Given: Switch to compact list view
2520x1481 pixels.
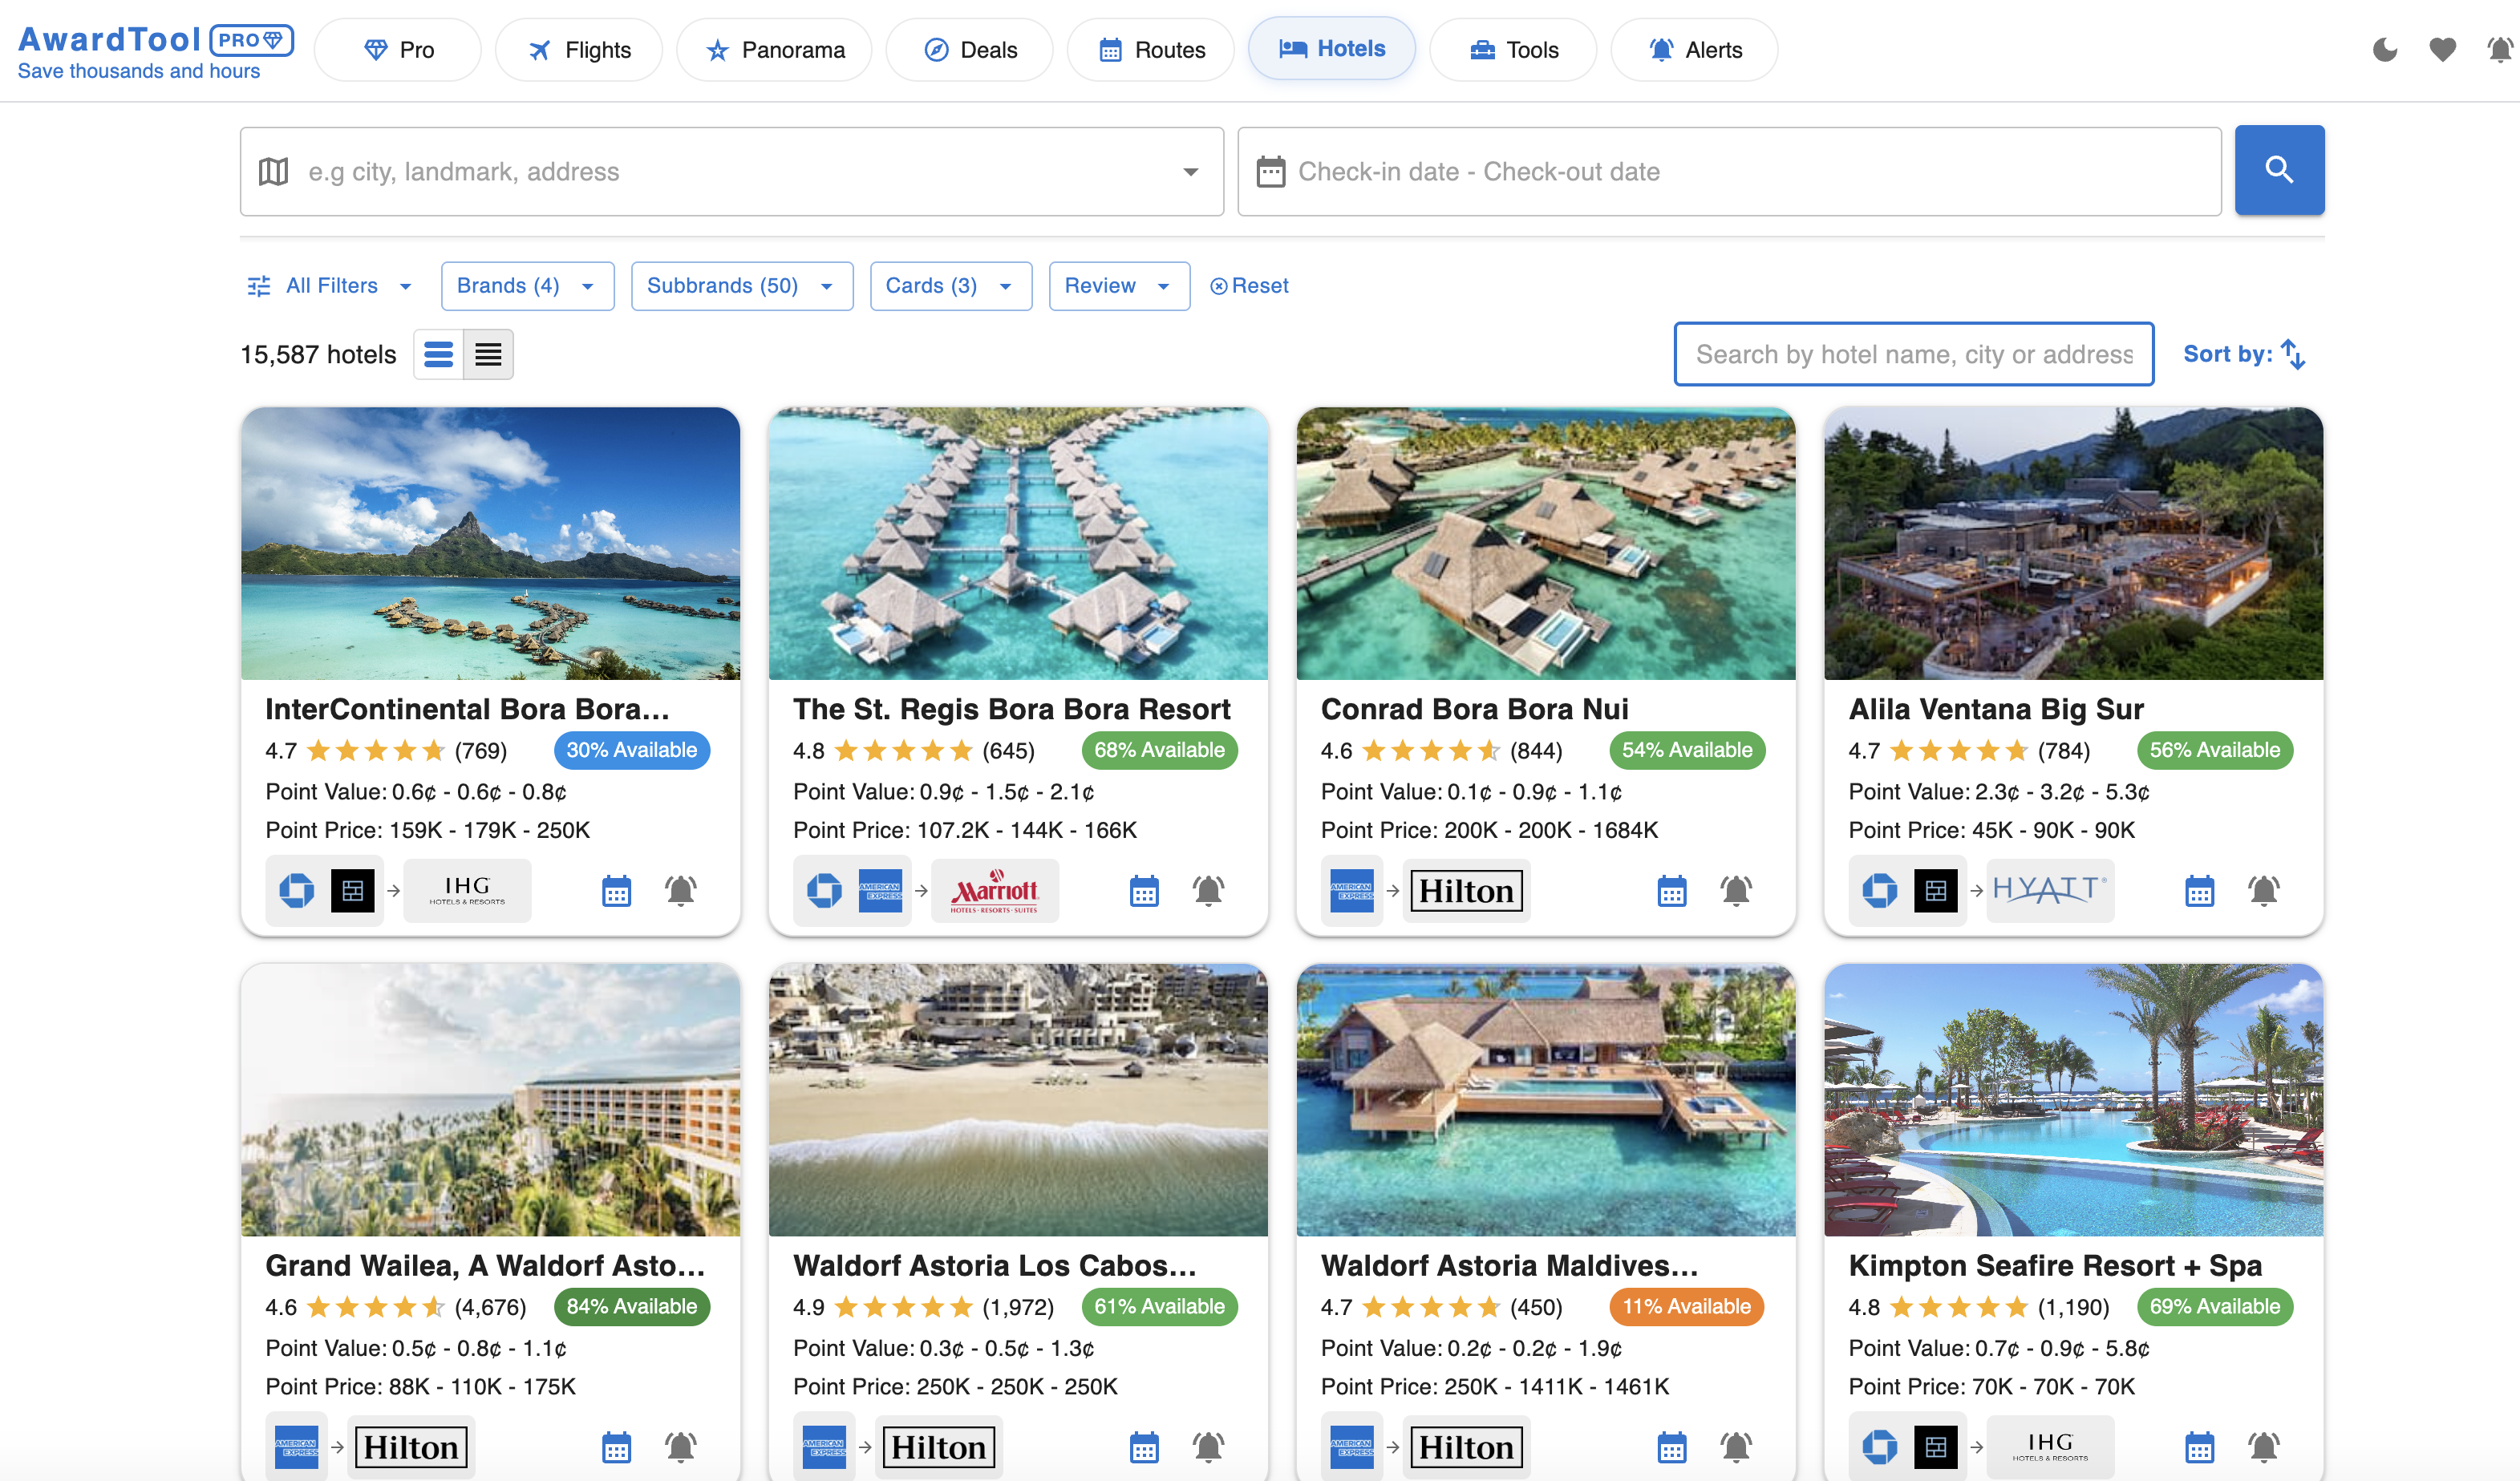Looking at the screenshot, I should pyautogui.click(x=488, y=354).
